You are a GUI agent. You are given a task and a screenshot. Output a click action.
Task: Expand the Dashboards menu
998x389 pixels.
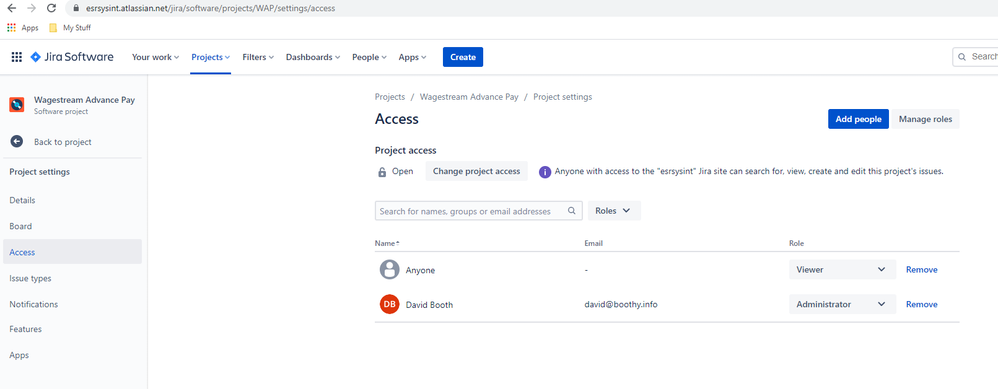click(x=313, y=57)
